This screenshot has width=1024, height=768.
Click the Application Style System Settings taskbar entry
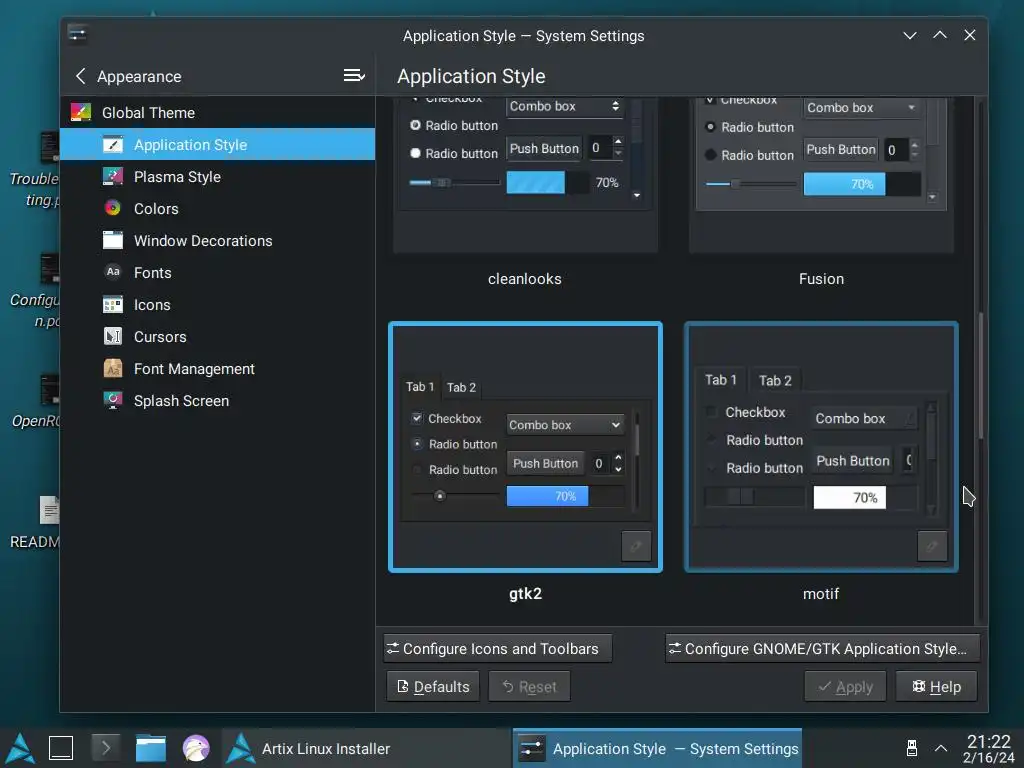[x=658, y=748]
